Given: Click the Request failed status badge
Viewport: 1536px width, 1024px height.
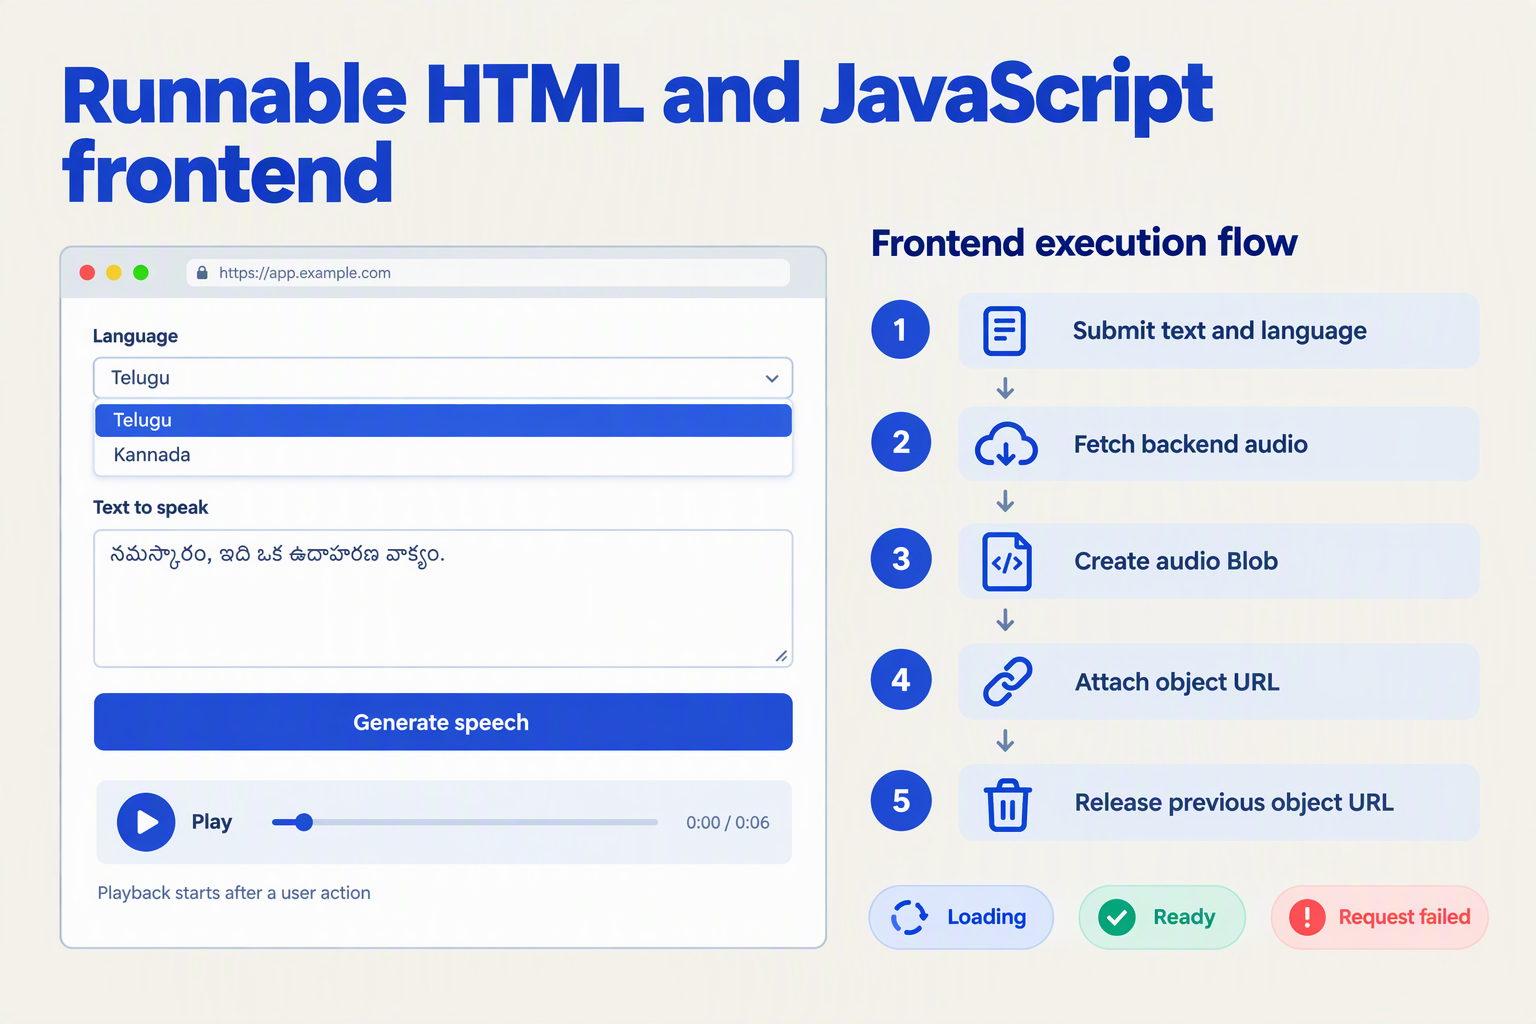Looking at the screenshot, I should point(1379,917).
